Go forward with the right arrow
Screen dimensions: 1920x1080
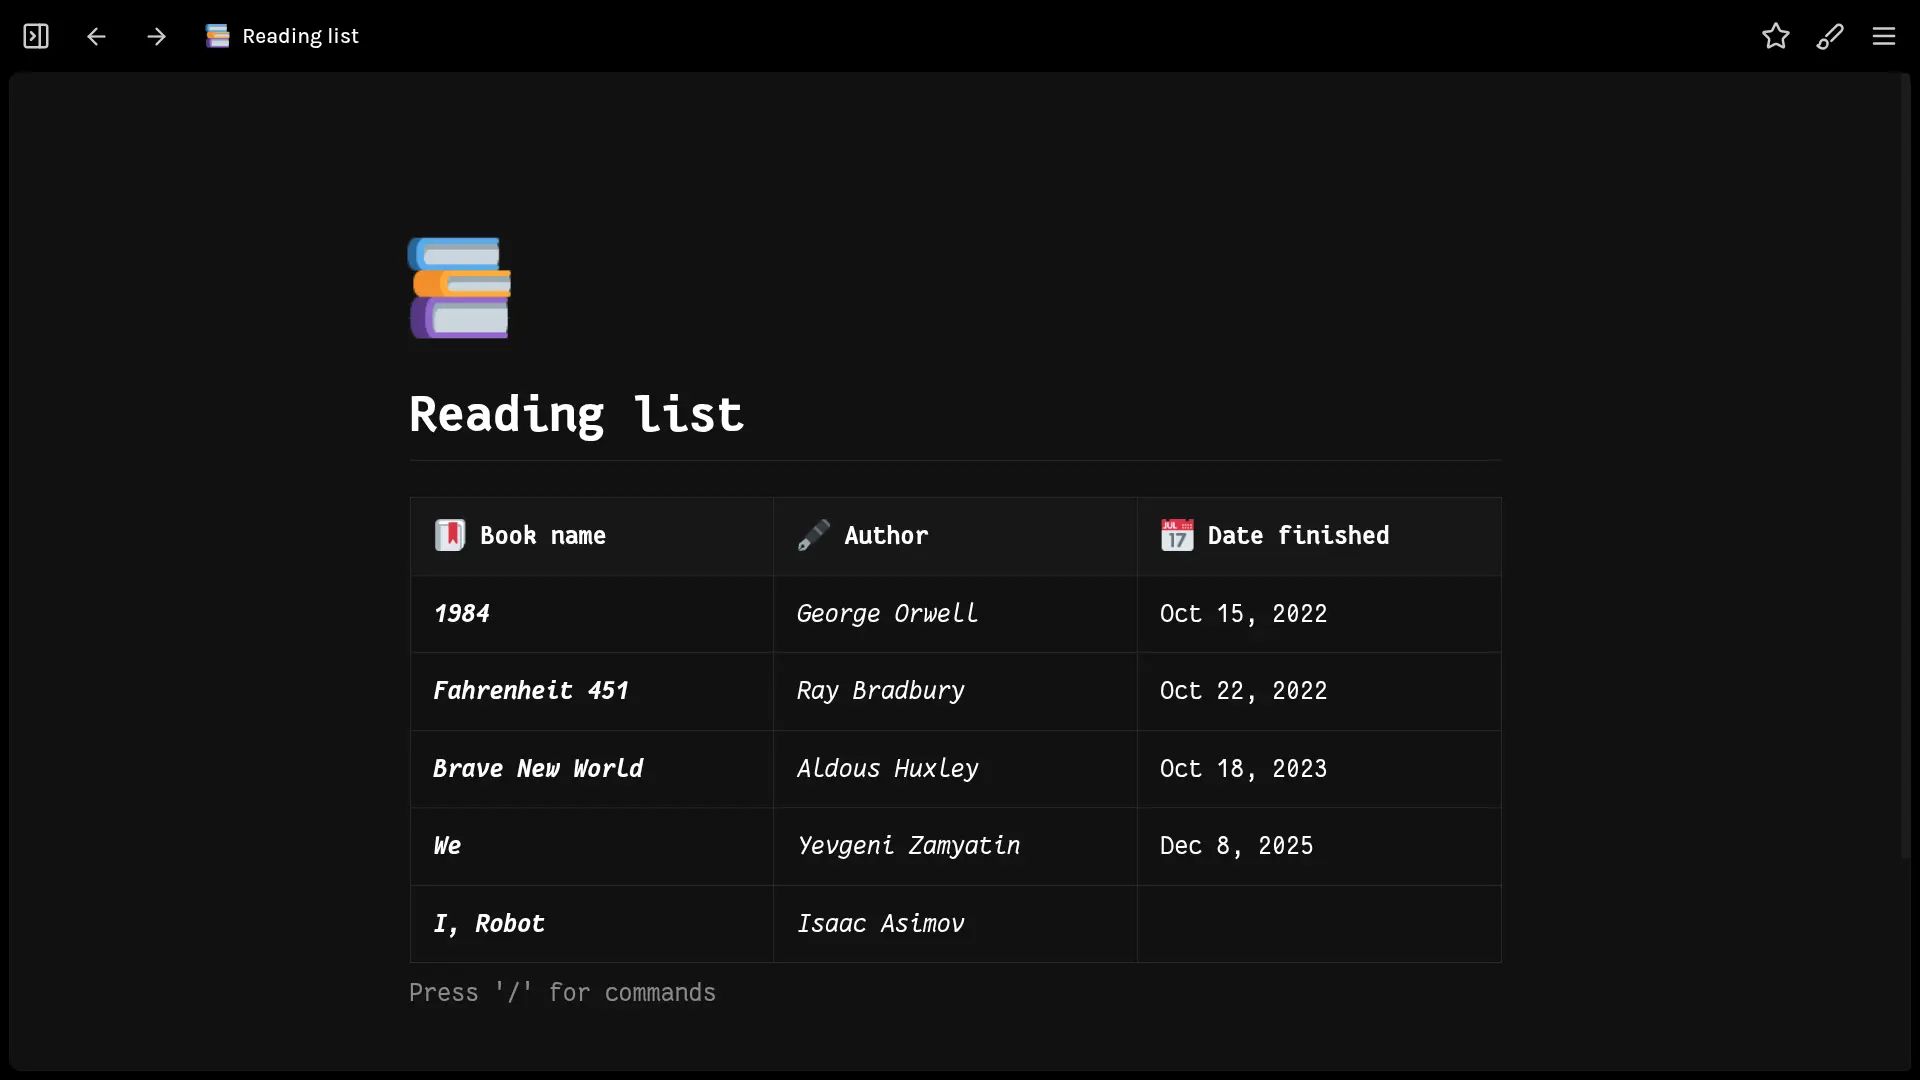(156, 37)
